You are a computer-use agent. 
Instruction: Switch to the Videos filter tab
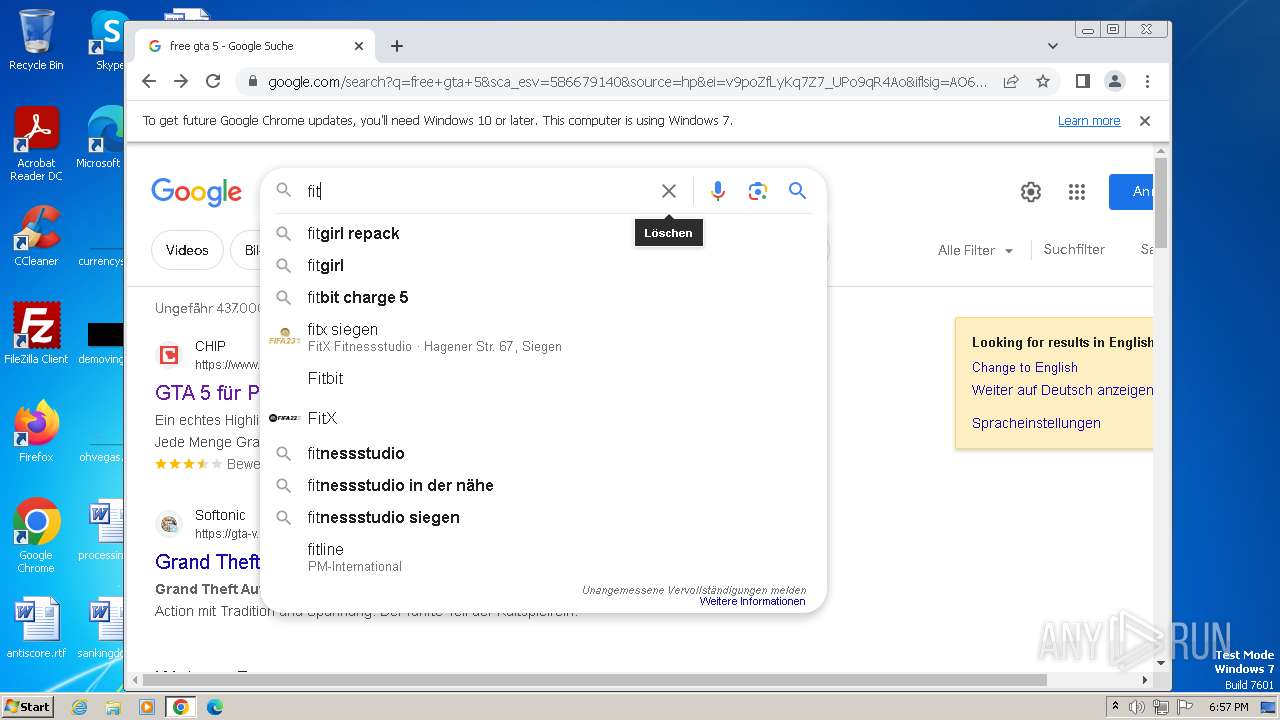click(x=187, y=250)
